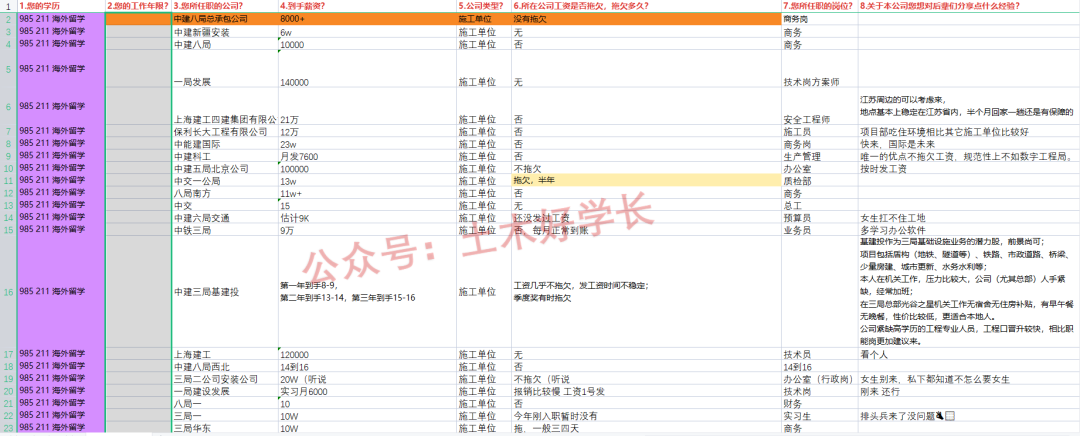Viewport: 1080px width, 436px height.
Task: Select salary cell 月发7600
Action: tap(367, 156)
